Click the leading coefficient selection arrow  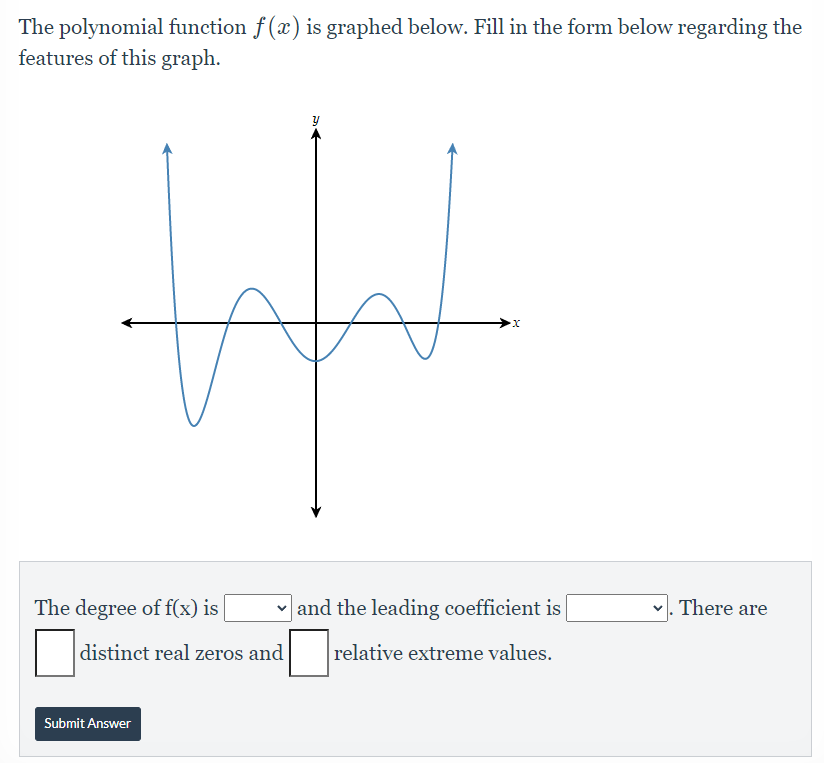click(x=656, y=608)
